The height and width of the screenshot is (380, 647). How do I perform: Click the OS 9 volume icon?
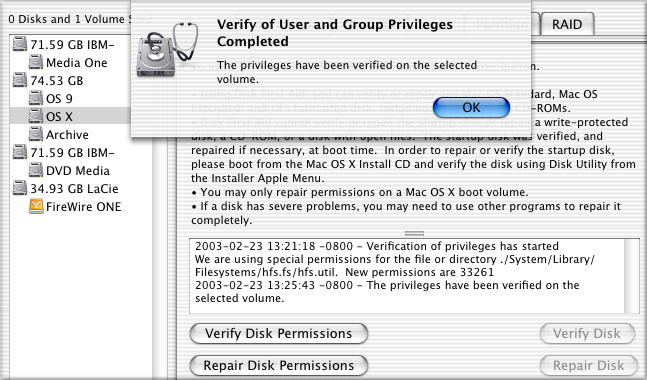tap(36, 98)
